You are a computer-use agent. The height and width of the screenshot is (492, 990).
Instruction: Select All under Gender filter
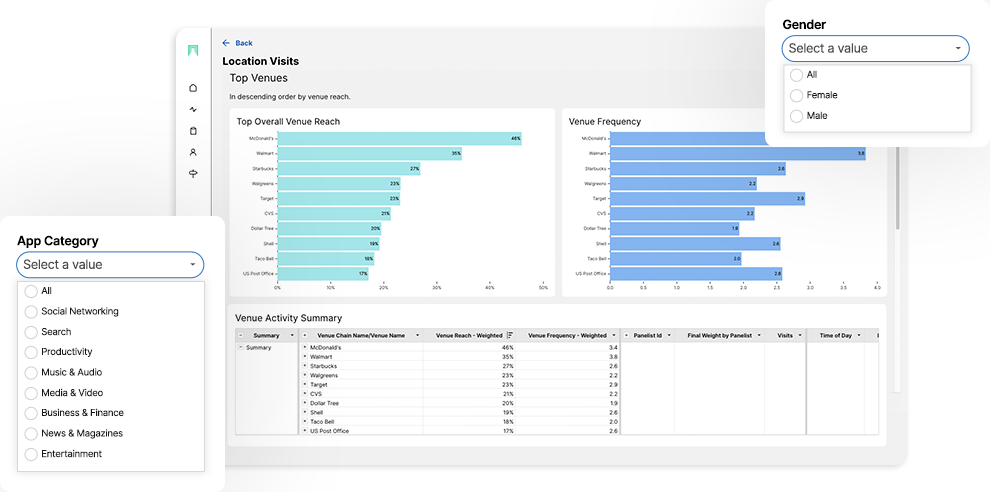tap(796, 75)
